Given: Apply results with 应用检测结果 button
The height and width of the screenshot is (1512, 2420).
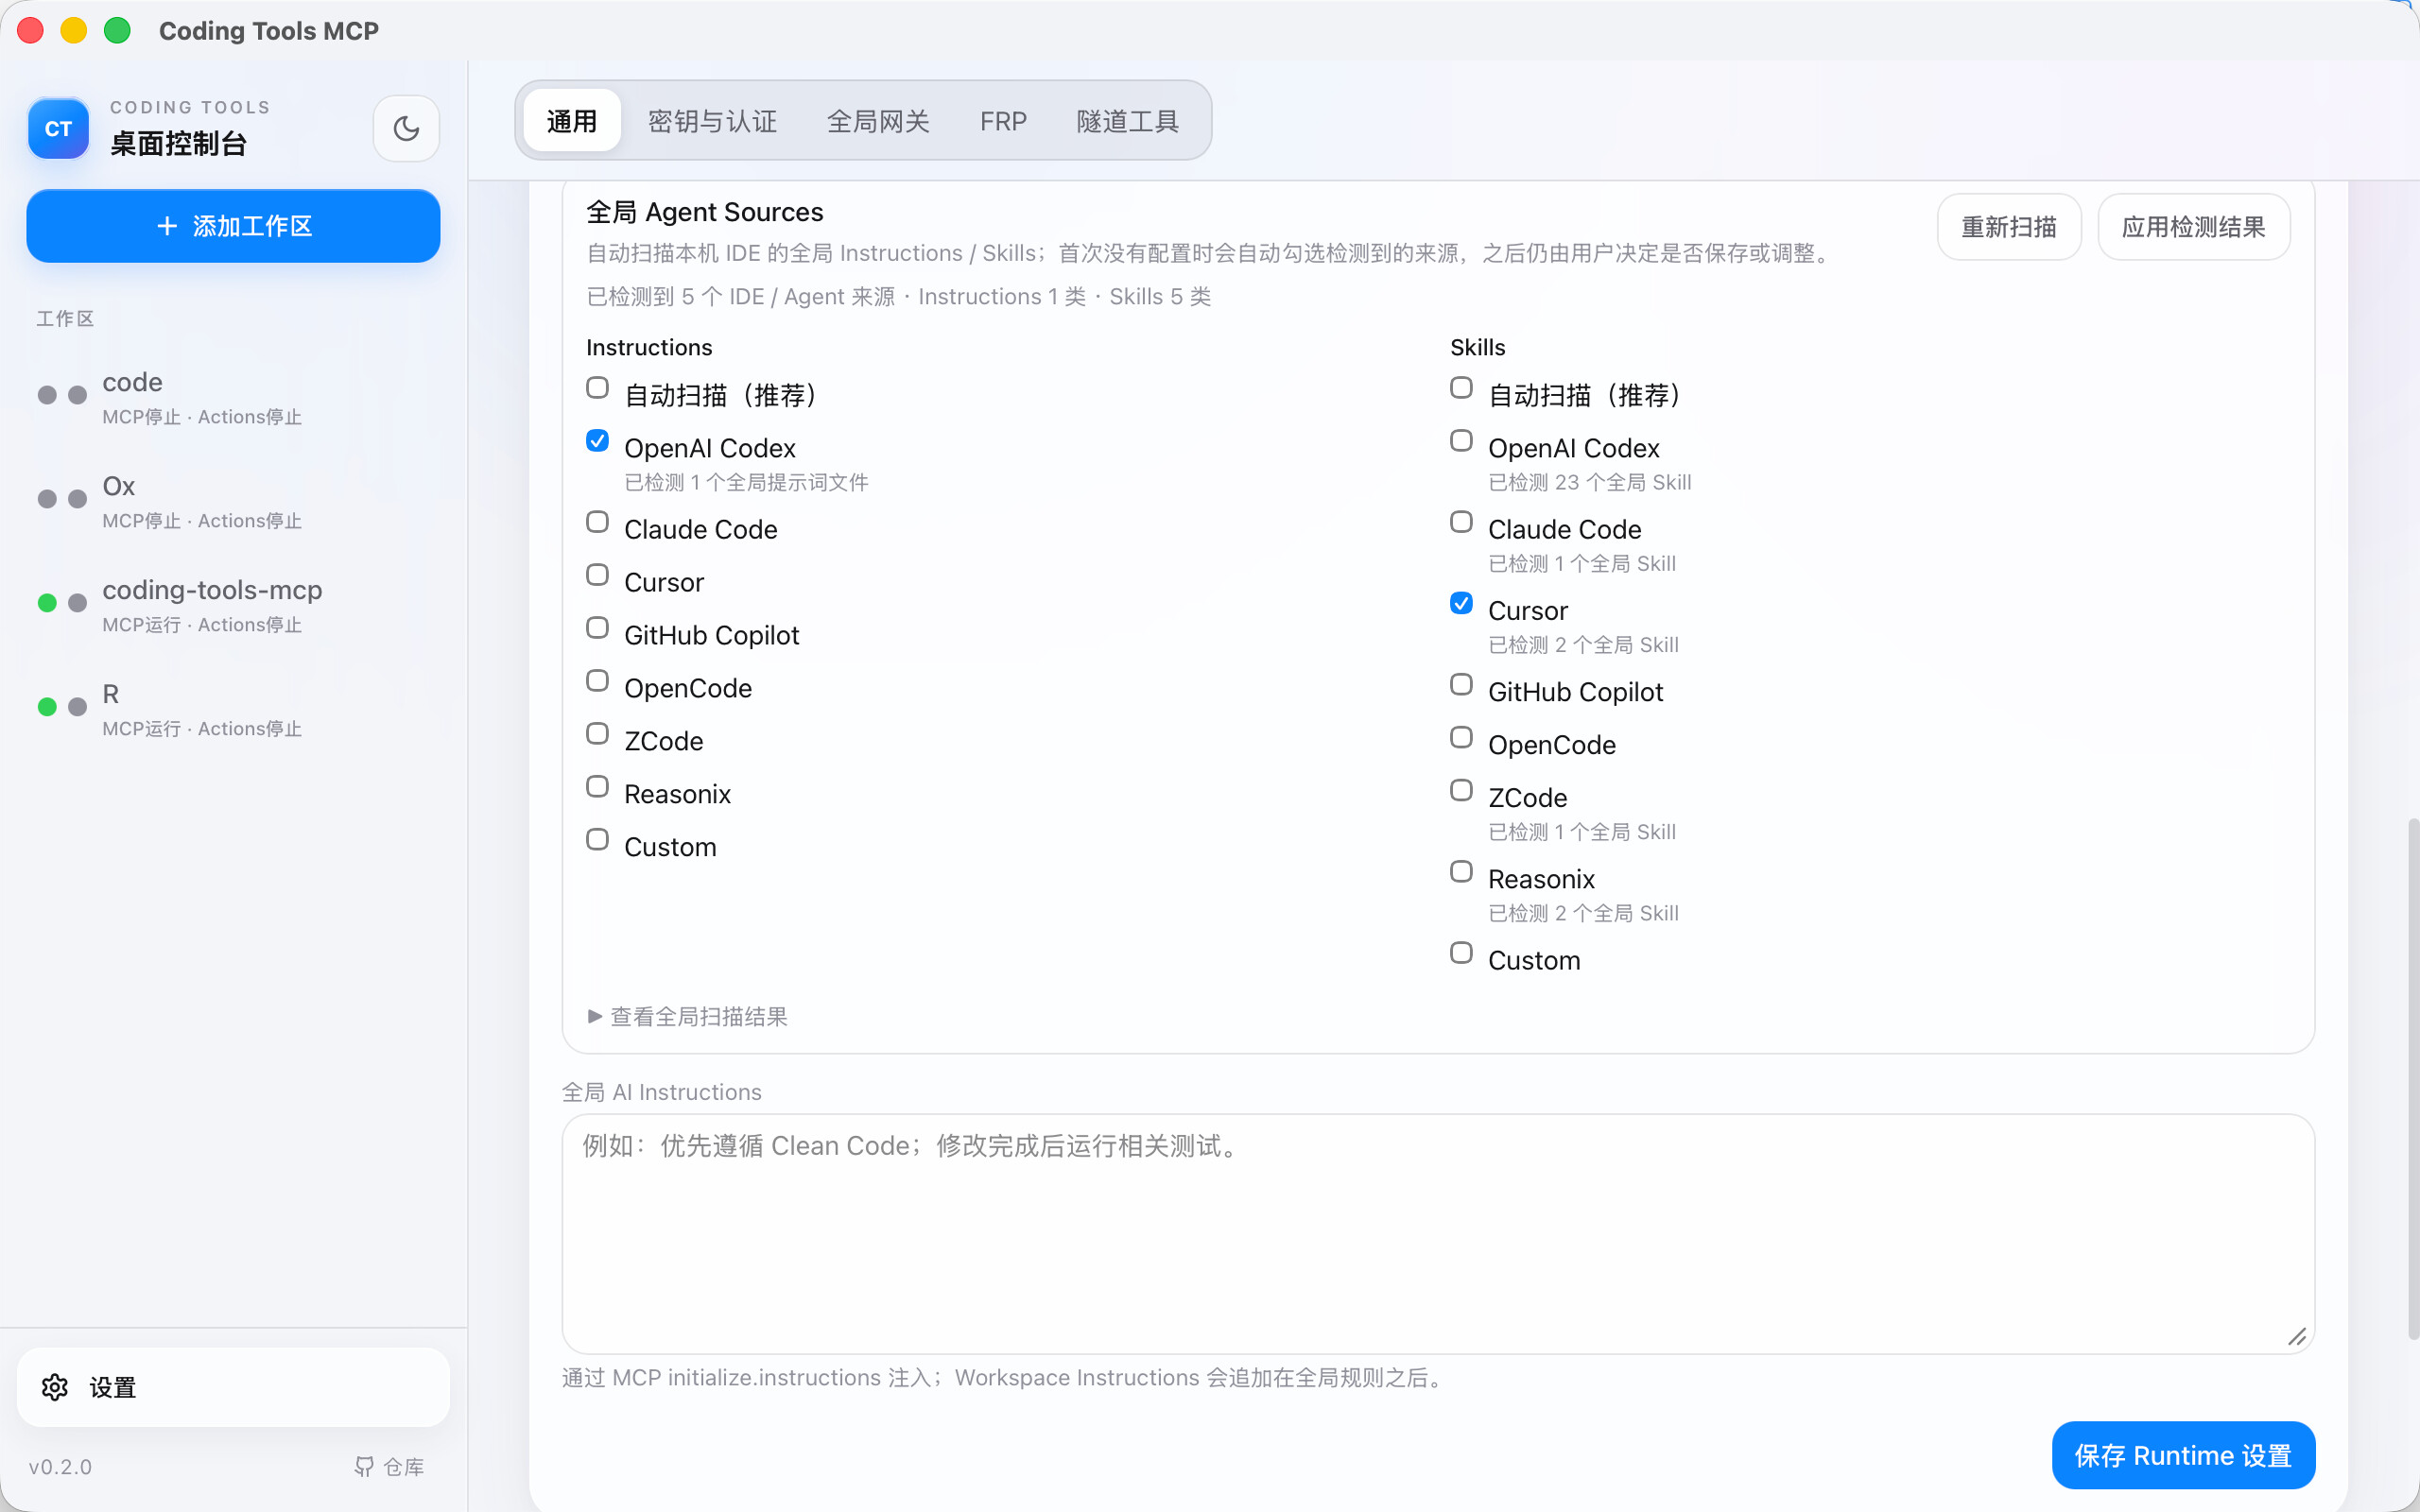Looking at the screenshot, I should coord(2193,227).
